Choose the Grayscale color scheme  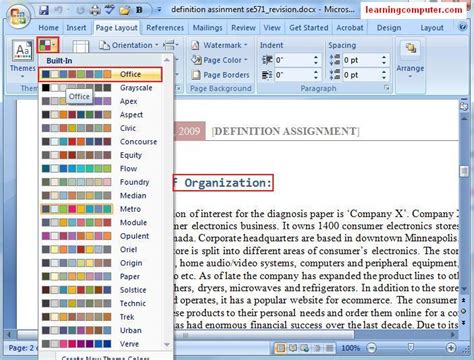[x=106, y=88]
